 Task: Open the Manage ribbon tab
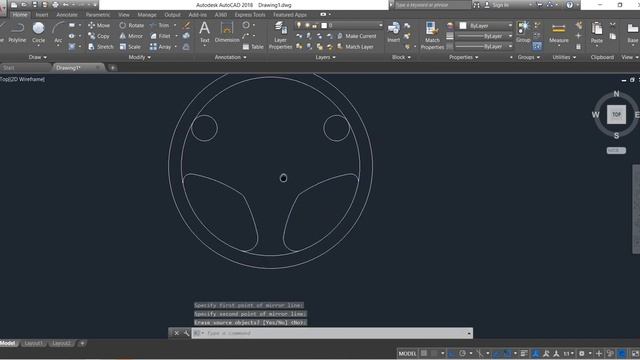147,15
